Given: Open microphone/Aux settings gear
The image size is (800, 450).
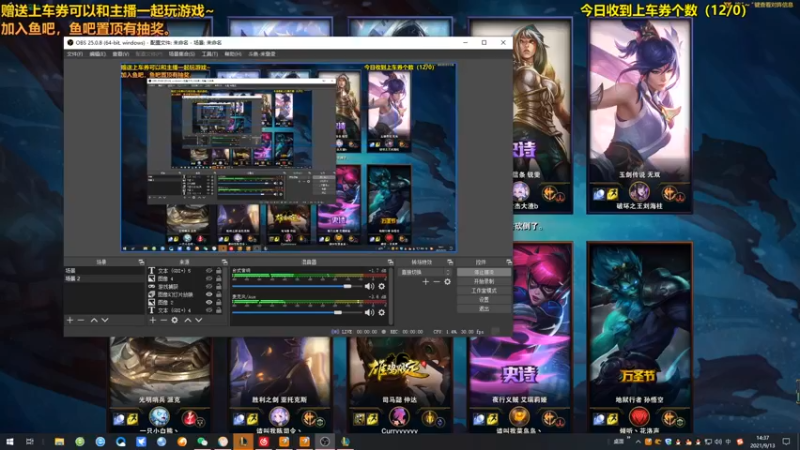Looking at the screenshot, I should tap(382, 312).
